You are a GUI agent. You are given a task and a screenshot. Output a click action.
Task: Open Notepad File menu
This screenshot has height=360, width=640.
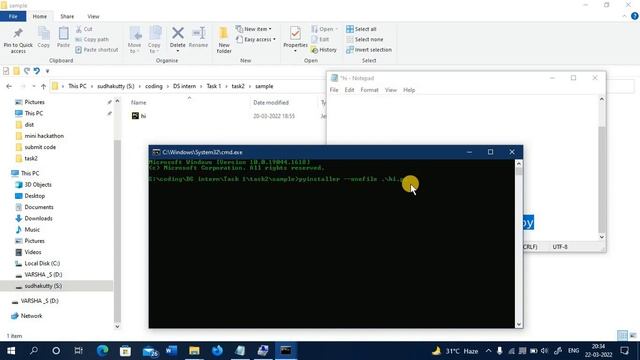334,90
